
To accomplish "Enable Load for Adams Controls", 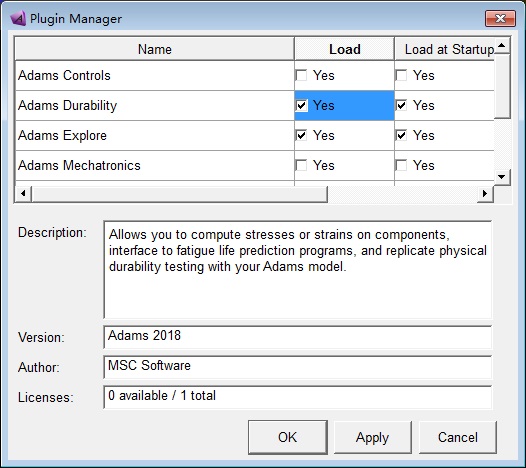I will pos(301,75).
